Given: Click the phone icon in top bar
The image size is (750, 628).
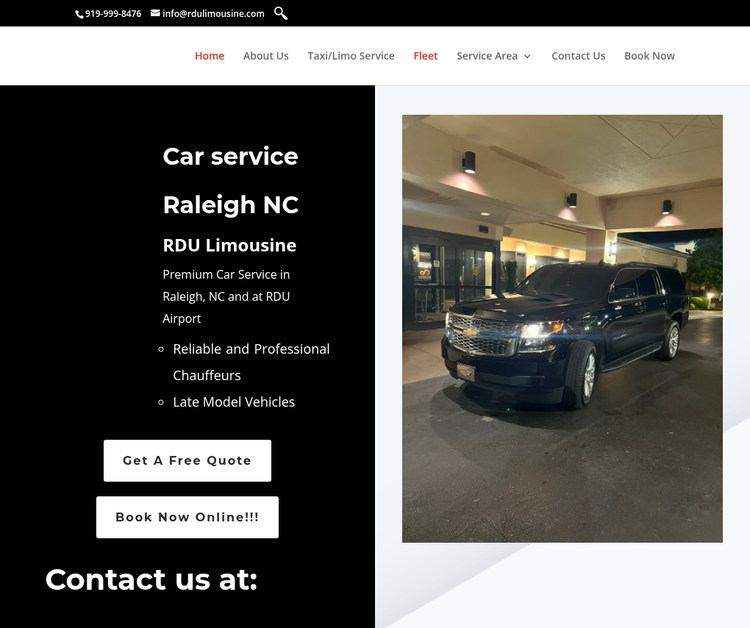Looking at the screenshot, I should click(x=79, y=14).
